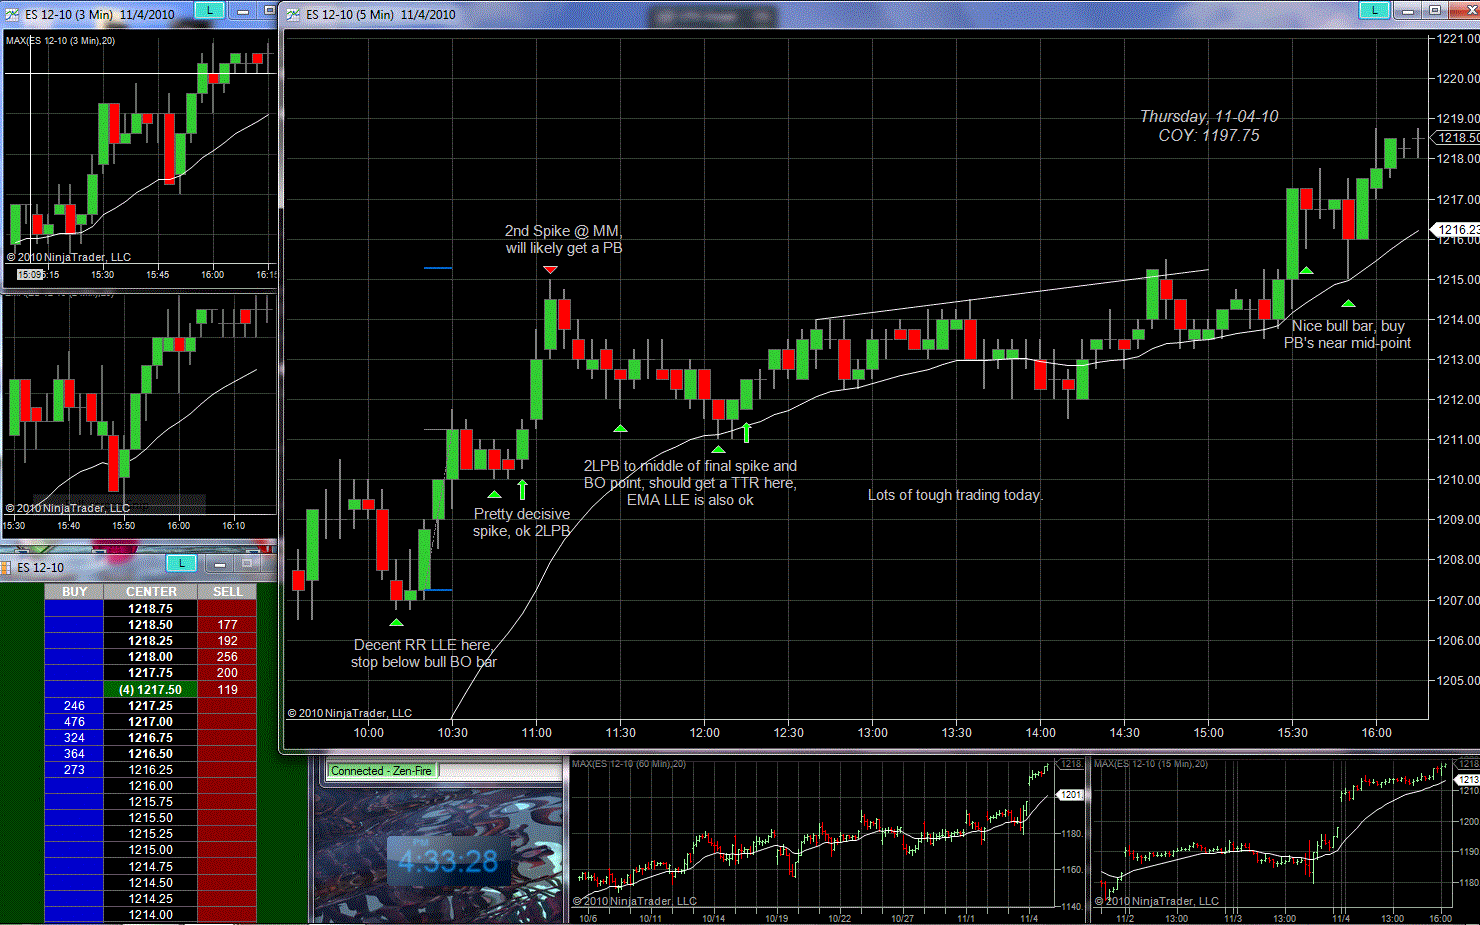Click the green up arrow above the '2LPB to middle' note
The height and width of the screenshot is (925, 1480).
tap(746, 433)
